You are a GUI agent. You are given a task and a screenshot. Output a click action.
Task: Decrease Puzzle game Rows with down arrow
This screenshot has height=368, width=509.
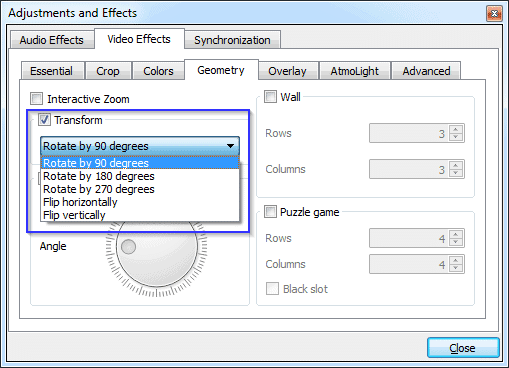[456, 242]
